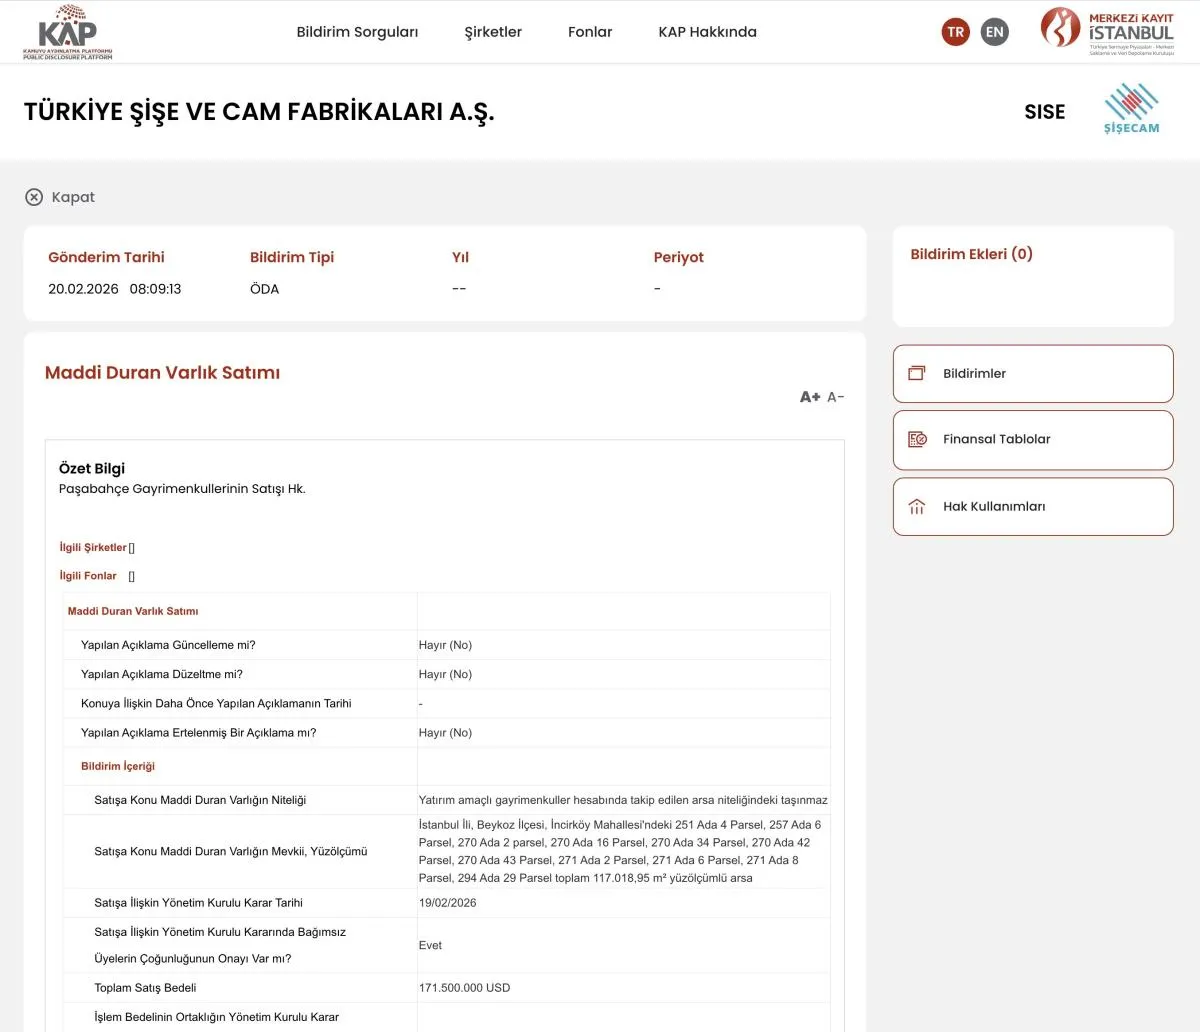The image size is (1200, 1032).
Task: Switch language to English (EN)
Action: click(994, 32)
